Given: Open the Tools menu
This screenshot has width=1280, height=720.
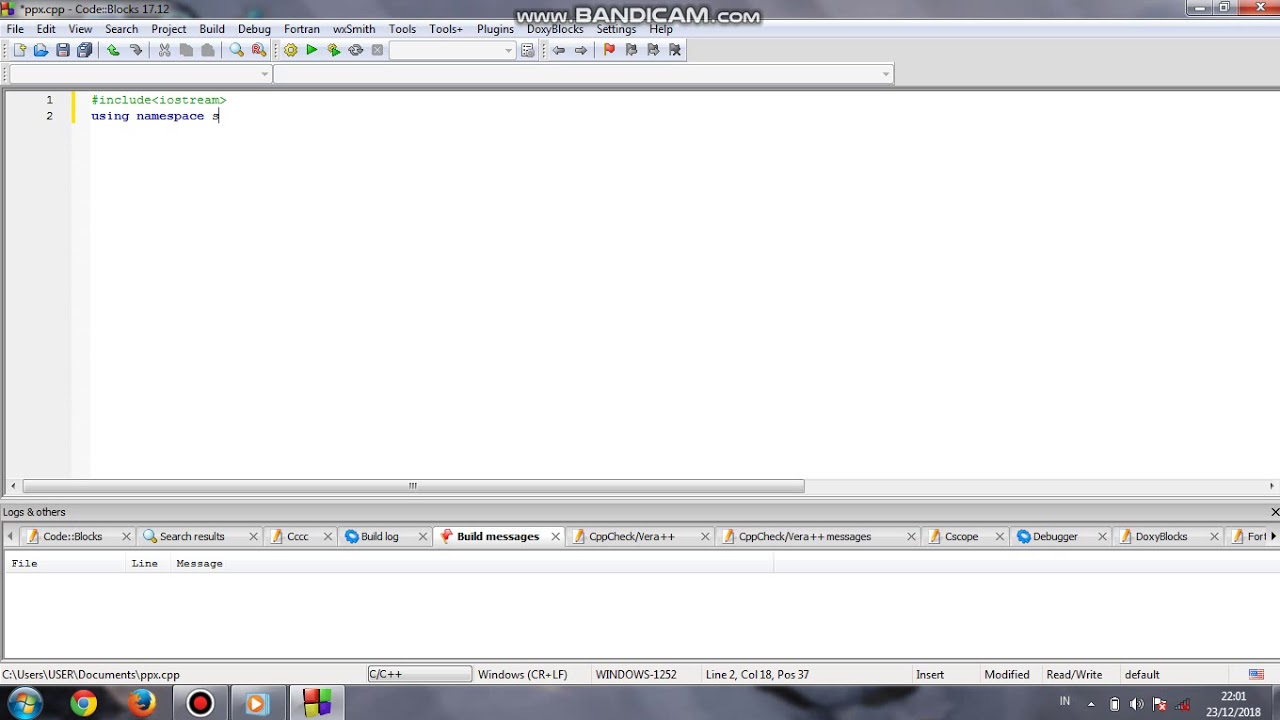Looking at the screenshot, I should pos(402,29).
